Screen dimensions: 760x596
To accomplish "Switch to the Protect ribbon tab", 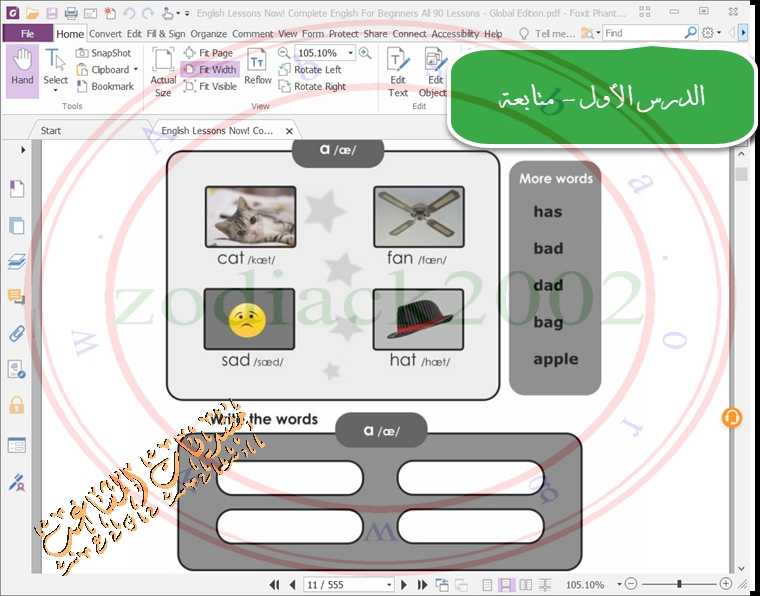I will pos(344,33).
